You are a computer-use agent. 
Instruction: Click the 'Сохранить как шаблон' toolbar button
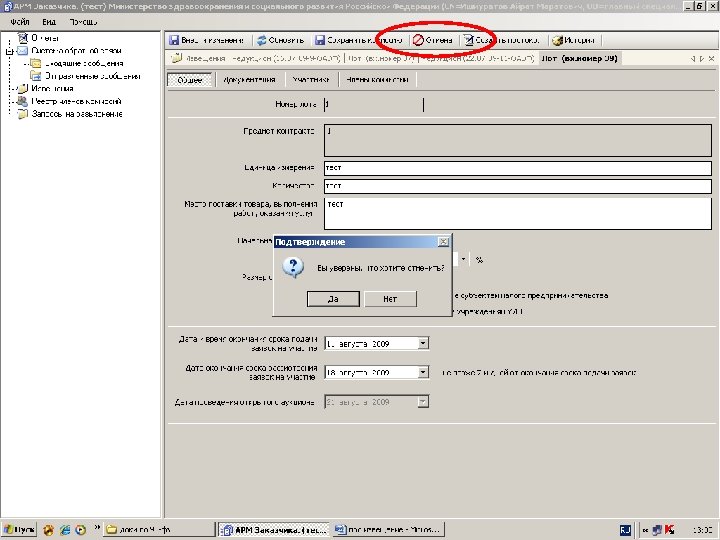359,40
